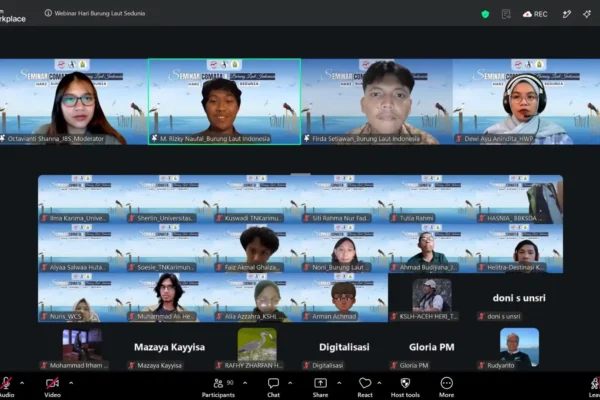Click the Mazaya Kayyisa participant tile
The image size is (600, 400).
pos(169,347)
